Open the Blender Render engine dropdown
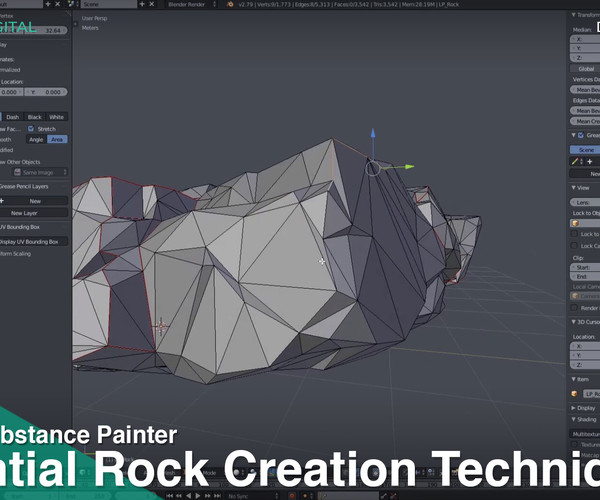Screen dimensions: 600x500 [x=191, y=4]
